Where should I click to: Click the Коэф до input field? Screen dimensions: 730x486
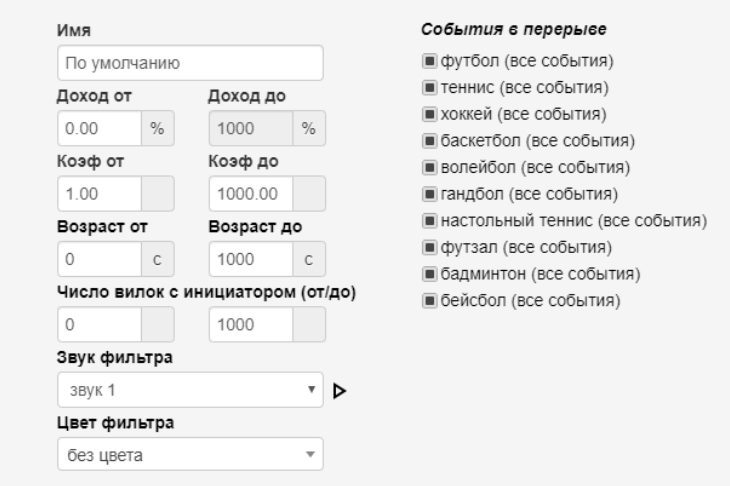click(x=251, y=193)
